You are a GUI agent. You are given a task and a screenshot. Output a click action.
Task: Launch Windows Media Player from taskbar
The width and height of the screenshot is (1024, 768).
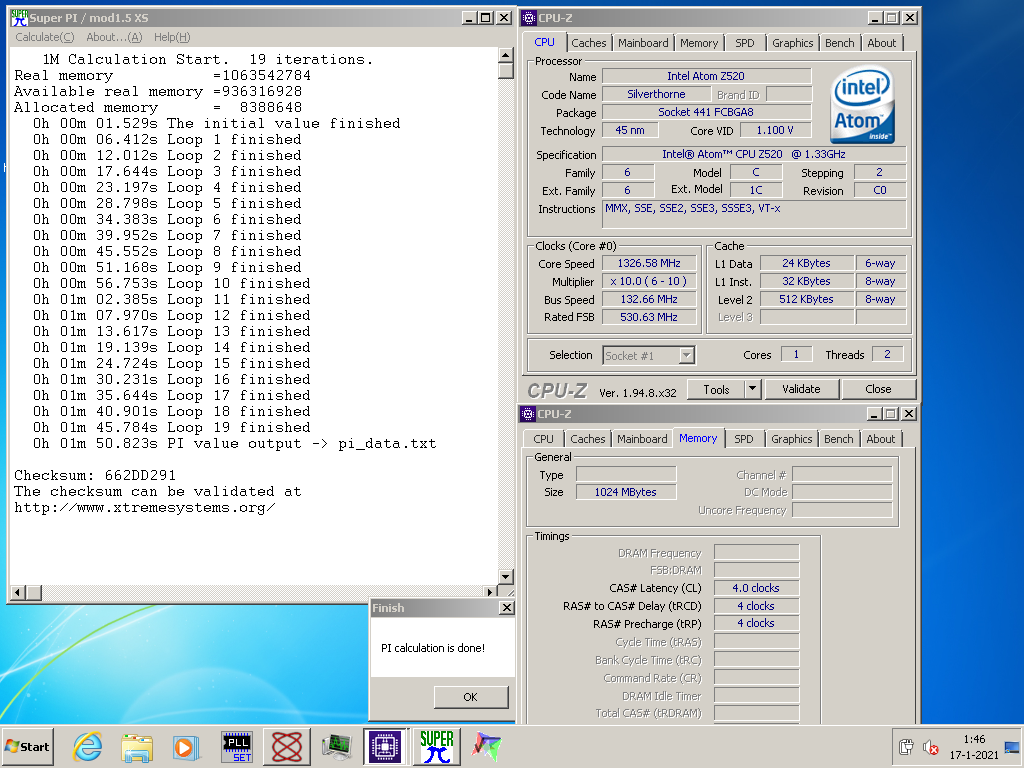tap(186, 747)
